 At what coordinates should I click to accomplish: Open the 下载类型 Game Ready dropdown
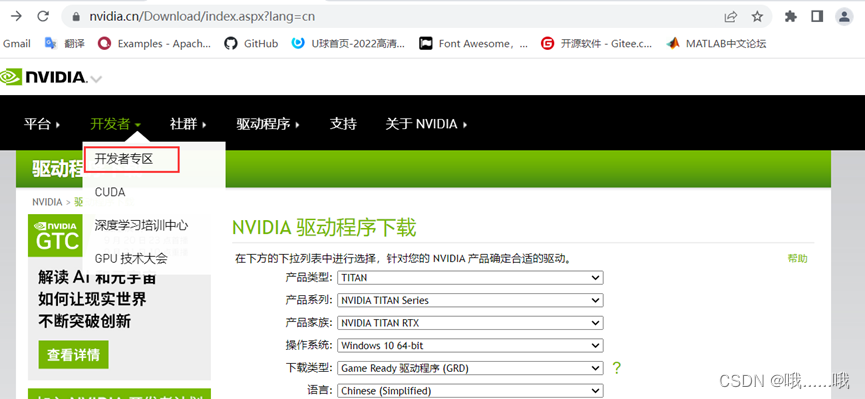470,368
